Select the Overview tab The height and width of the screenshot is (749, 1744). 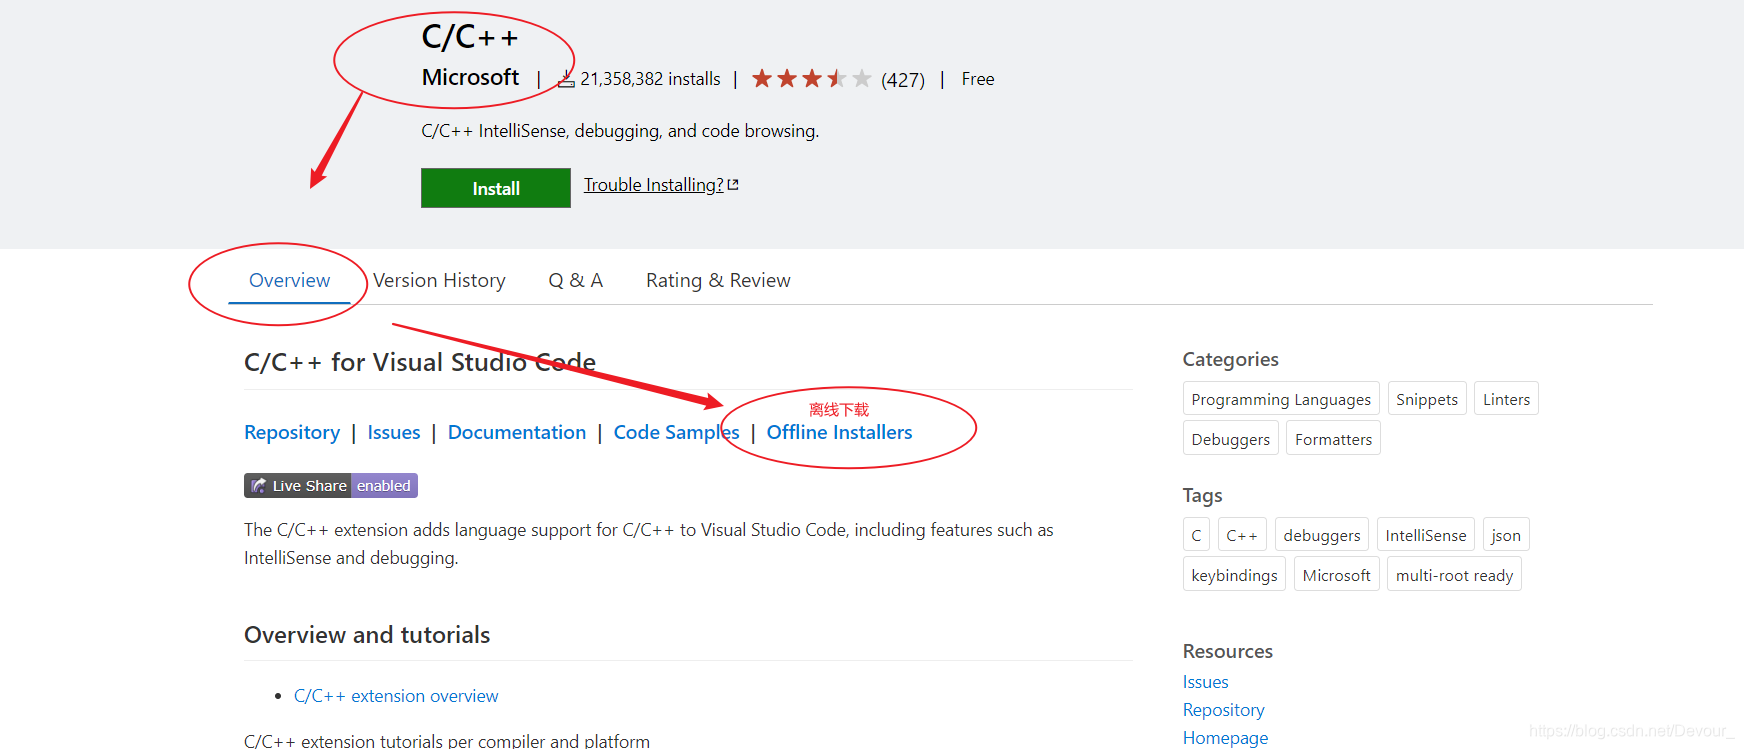pos(289,281)
